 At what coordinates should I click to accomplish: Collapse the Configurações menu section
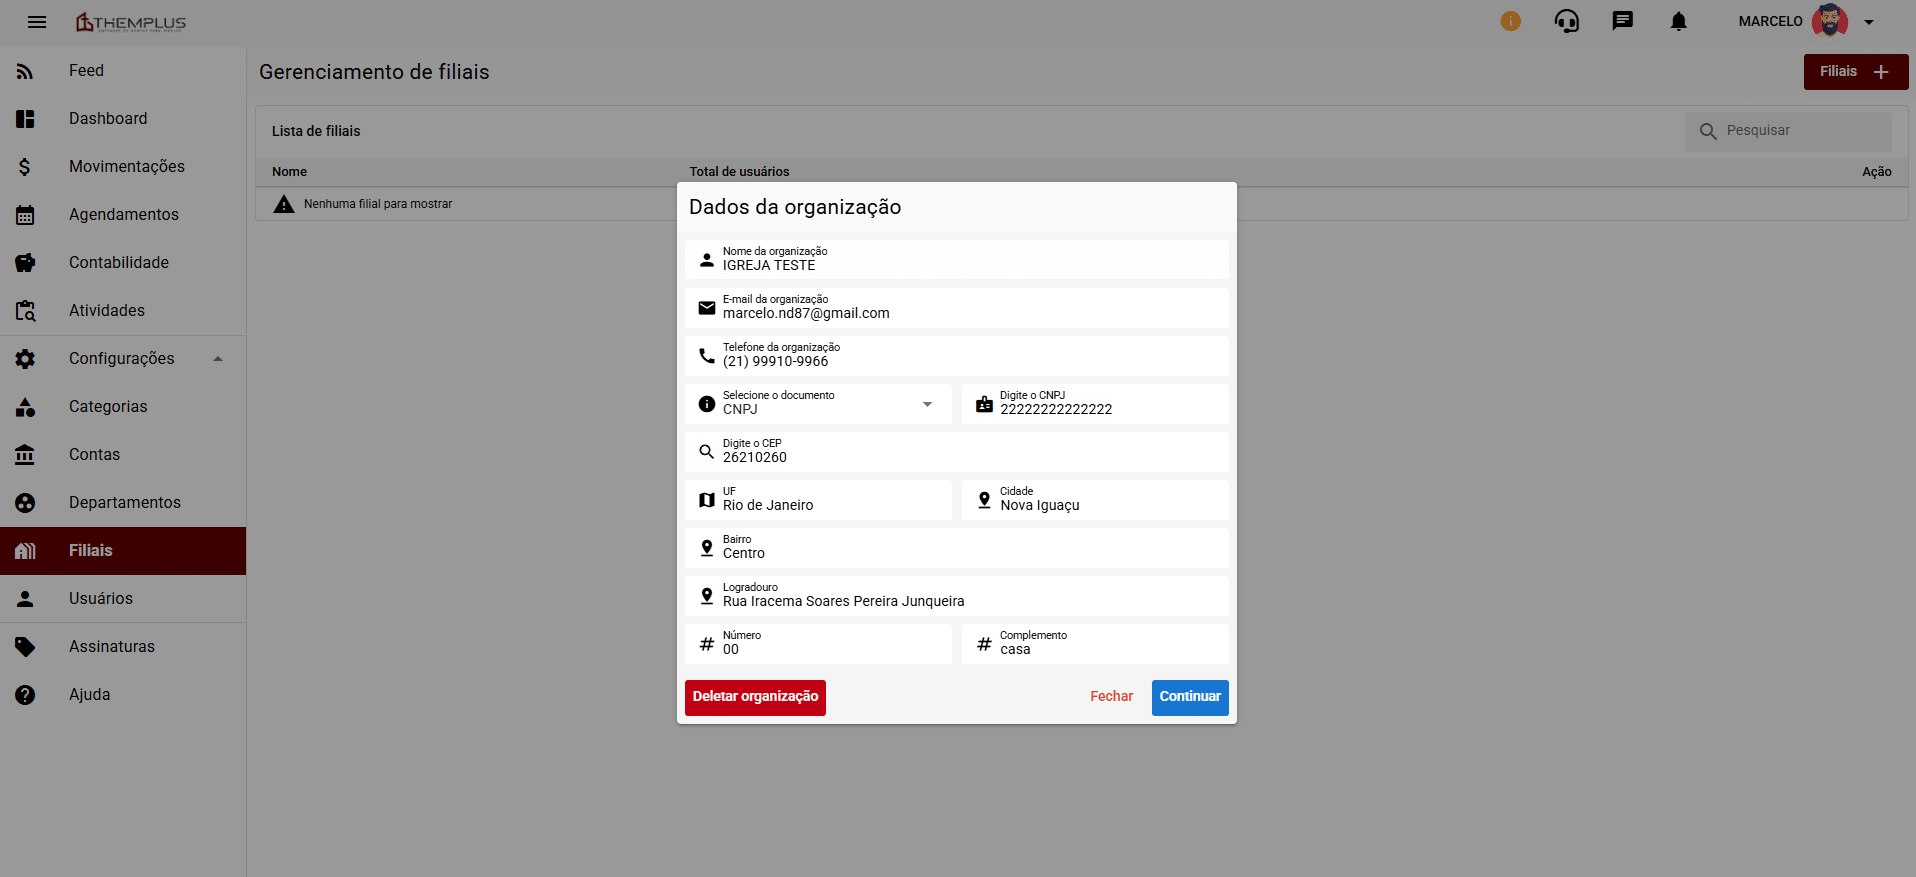coord(218,359)
